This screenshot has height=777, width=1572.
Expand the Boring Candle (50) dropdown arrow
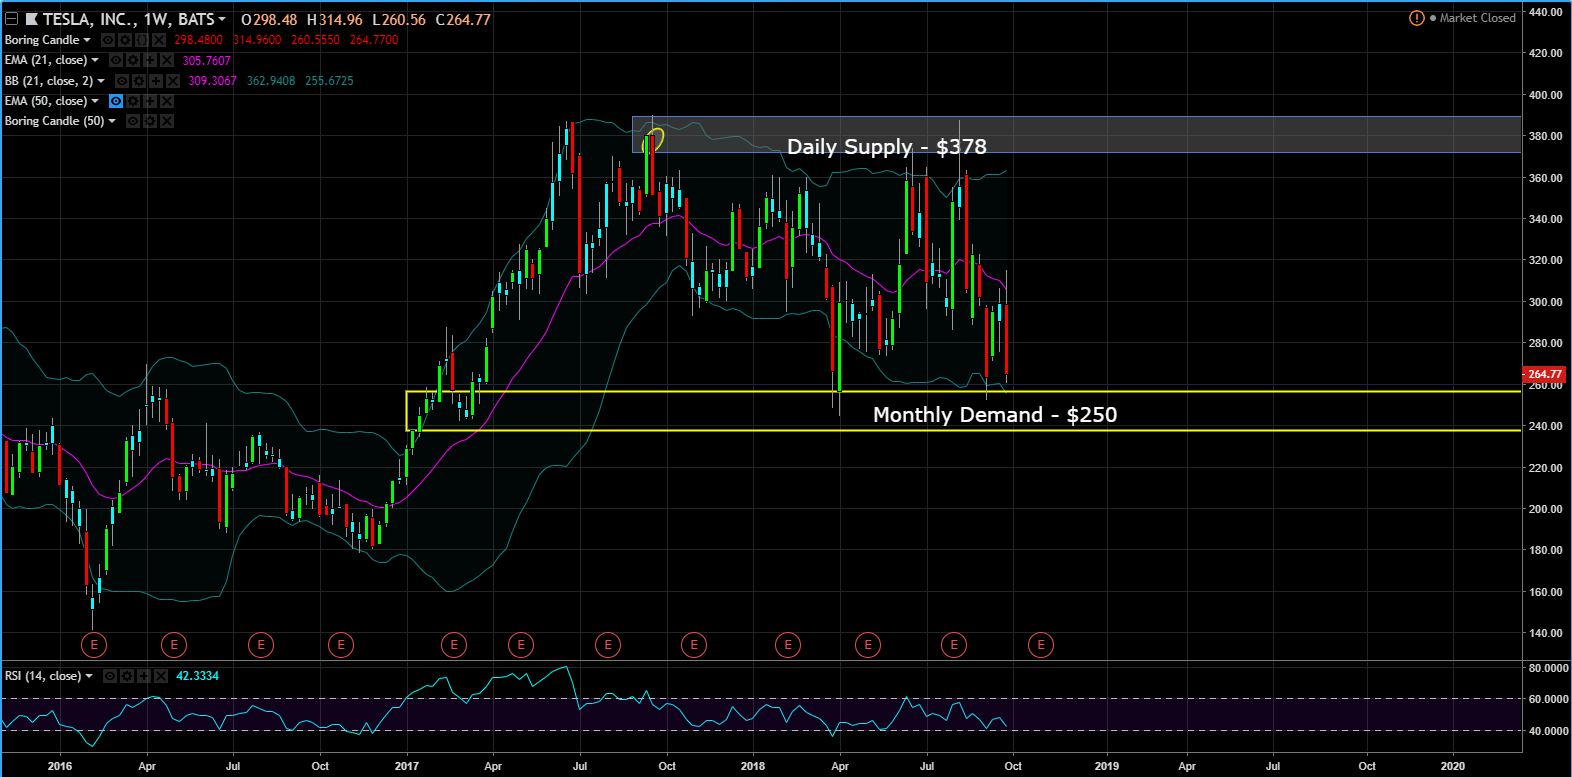112,121
